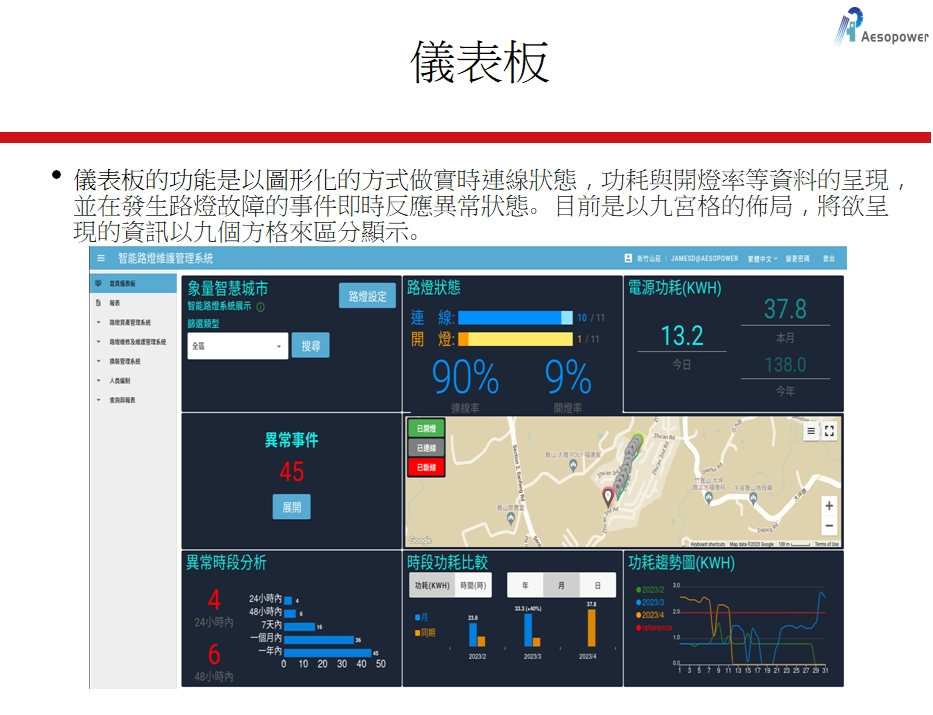Click the report document icon in sidebar
The width and height of the screenshot is (933, 715).
pyautogui.click(x=98, y=303)
